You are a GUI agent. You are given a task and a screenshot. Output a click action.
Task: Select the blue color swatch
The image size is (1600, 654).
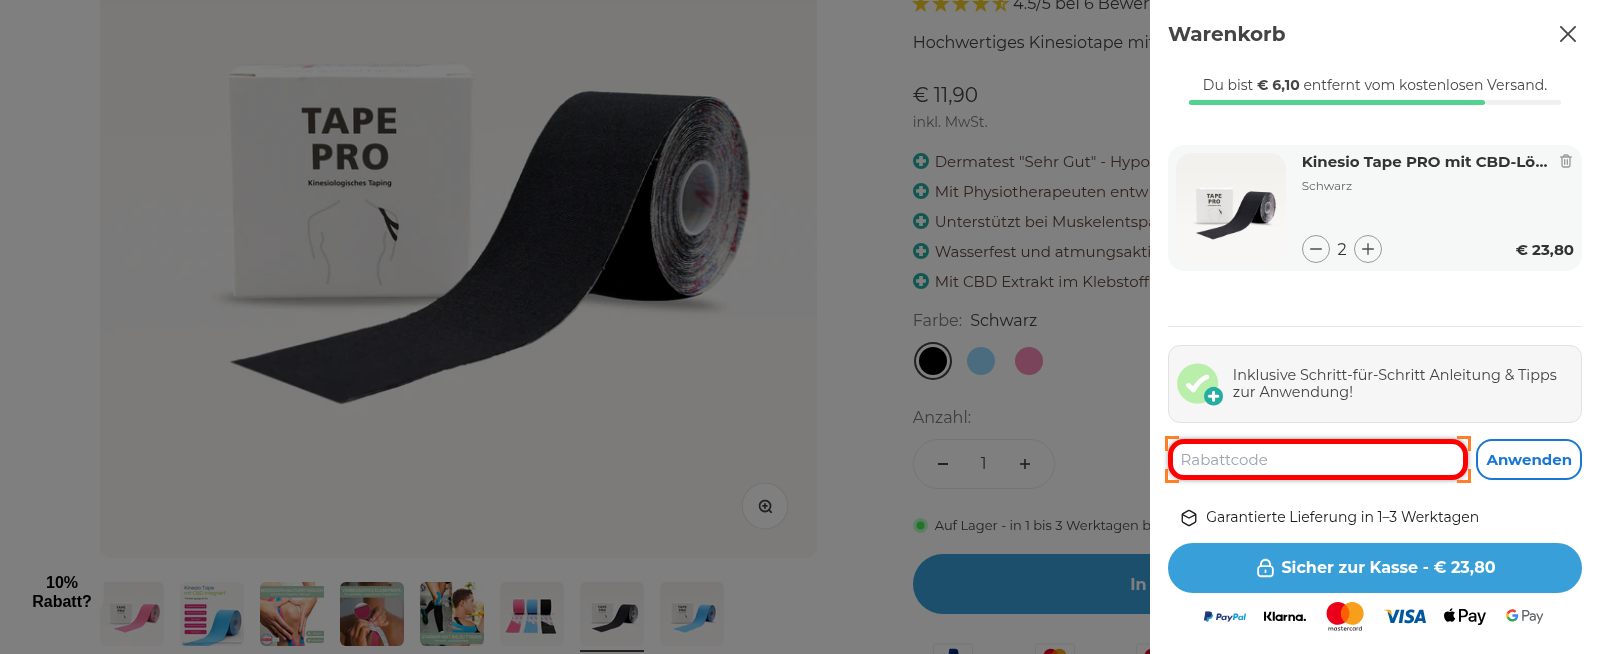click(981, 361)
